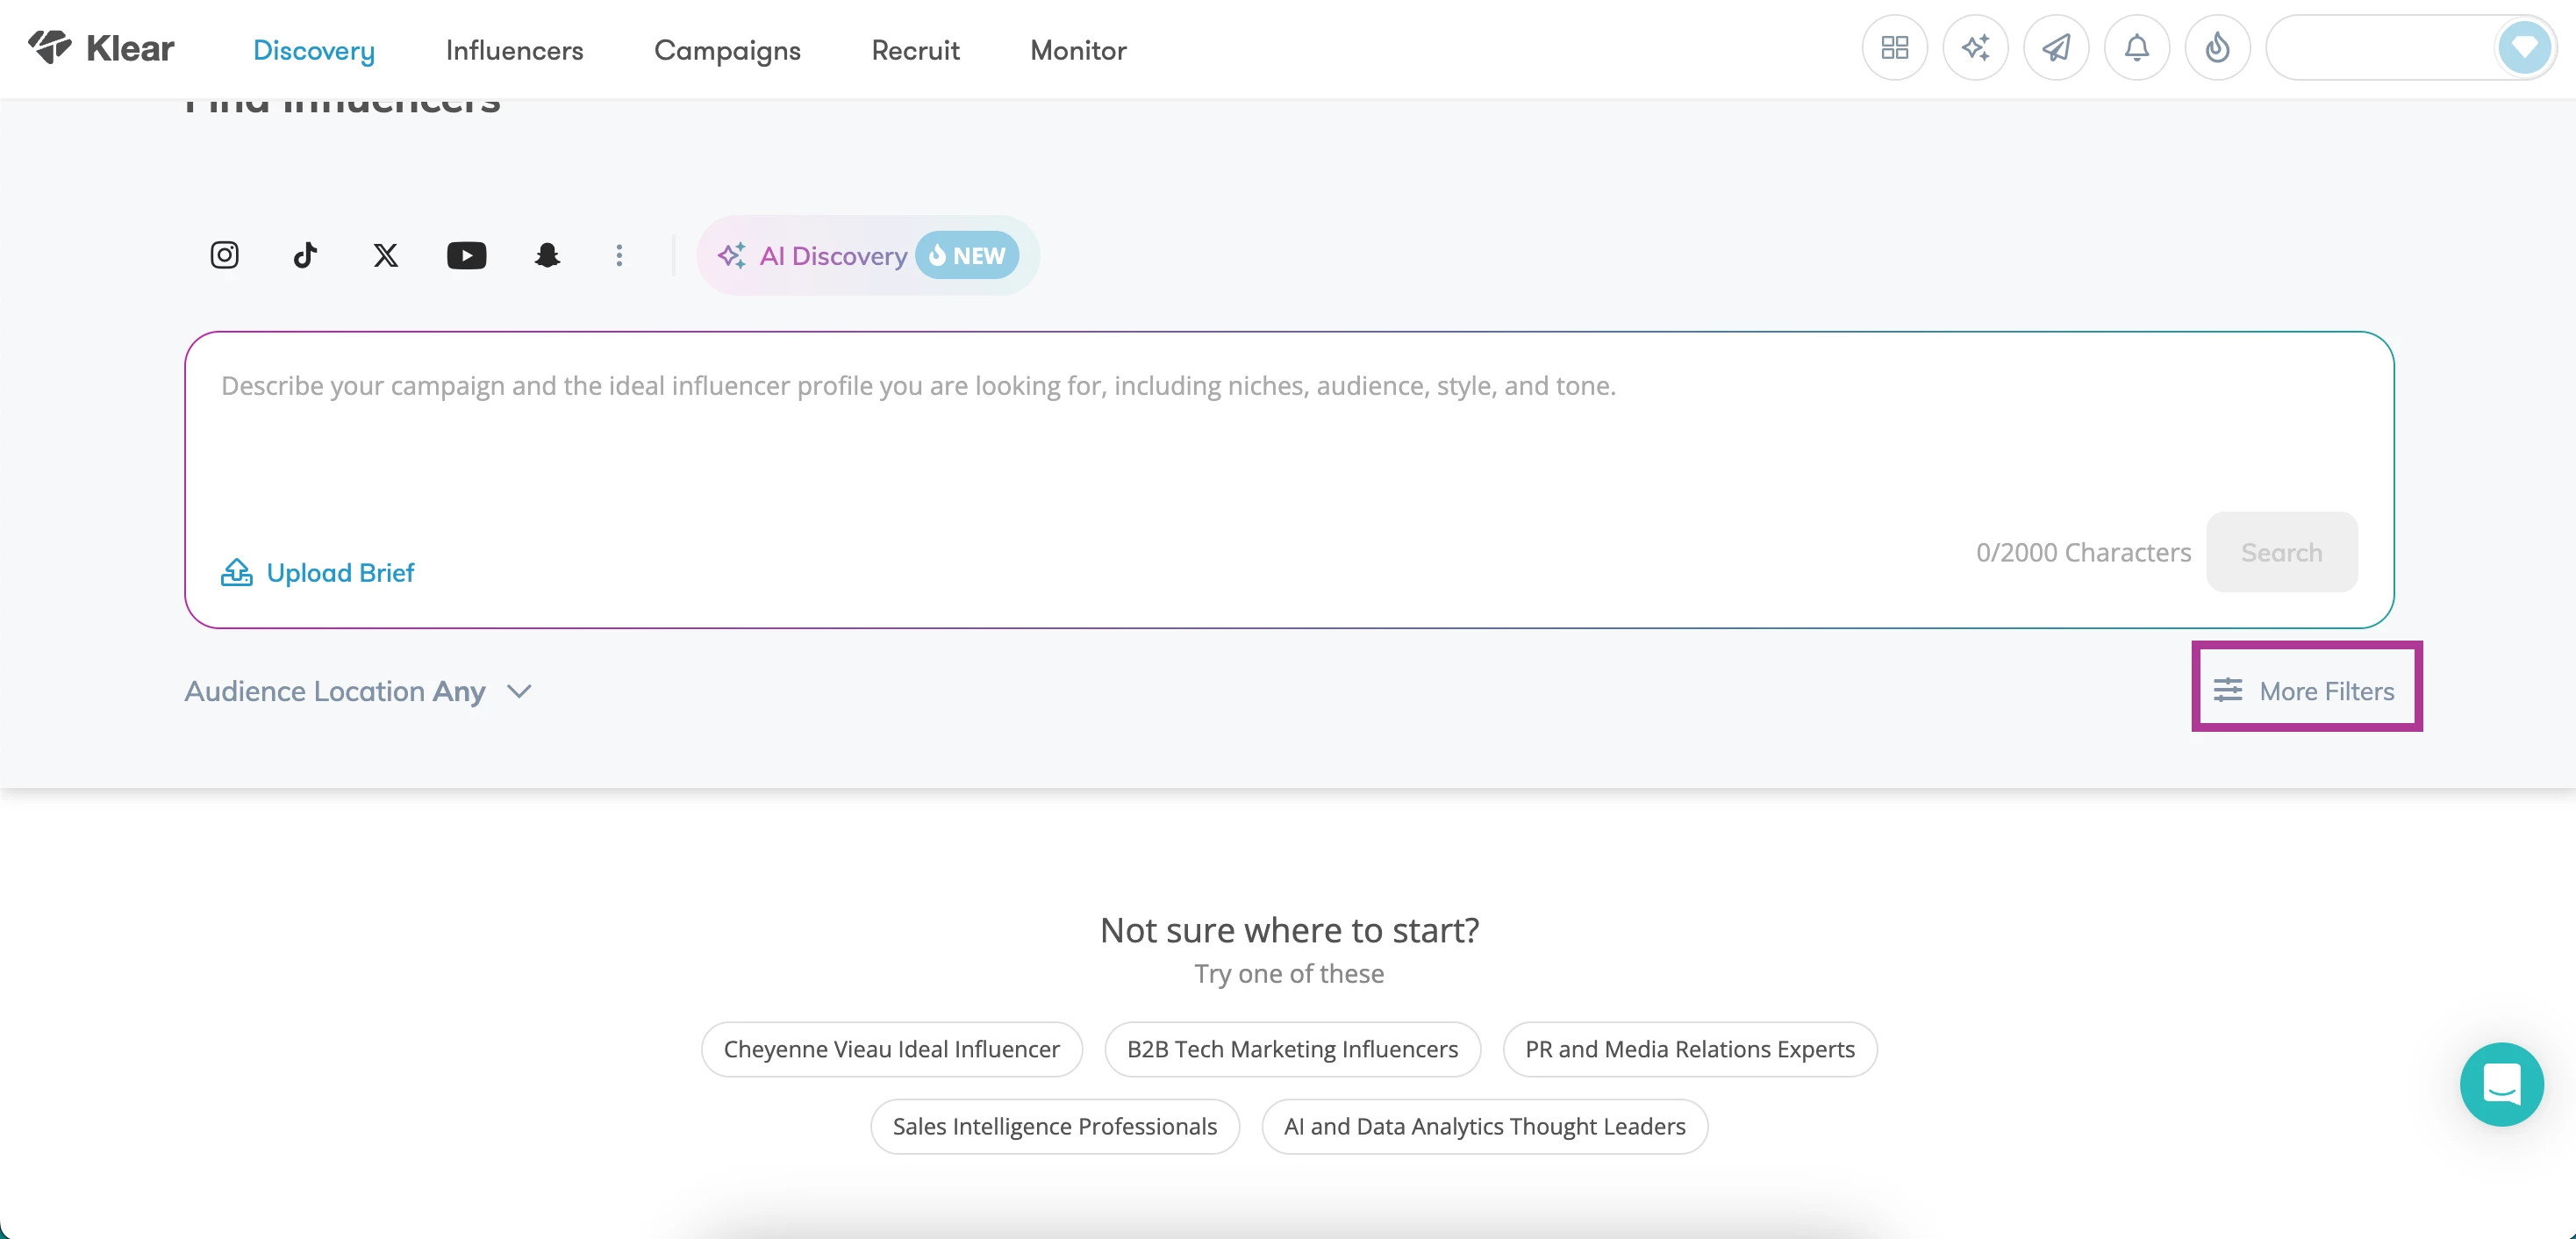Image resolution: width=2576 pixels, height=1239 pixels.
Task: Click the flame trending icon
Action: coord(2217,48)
